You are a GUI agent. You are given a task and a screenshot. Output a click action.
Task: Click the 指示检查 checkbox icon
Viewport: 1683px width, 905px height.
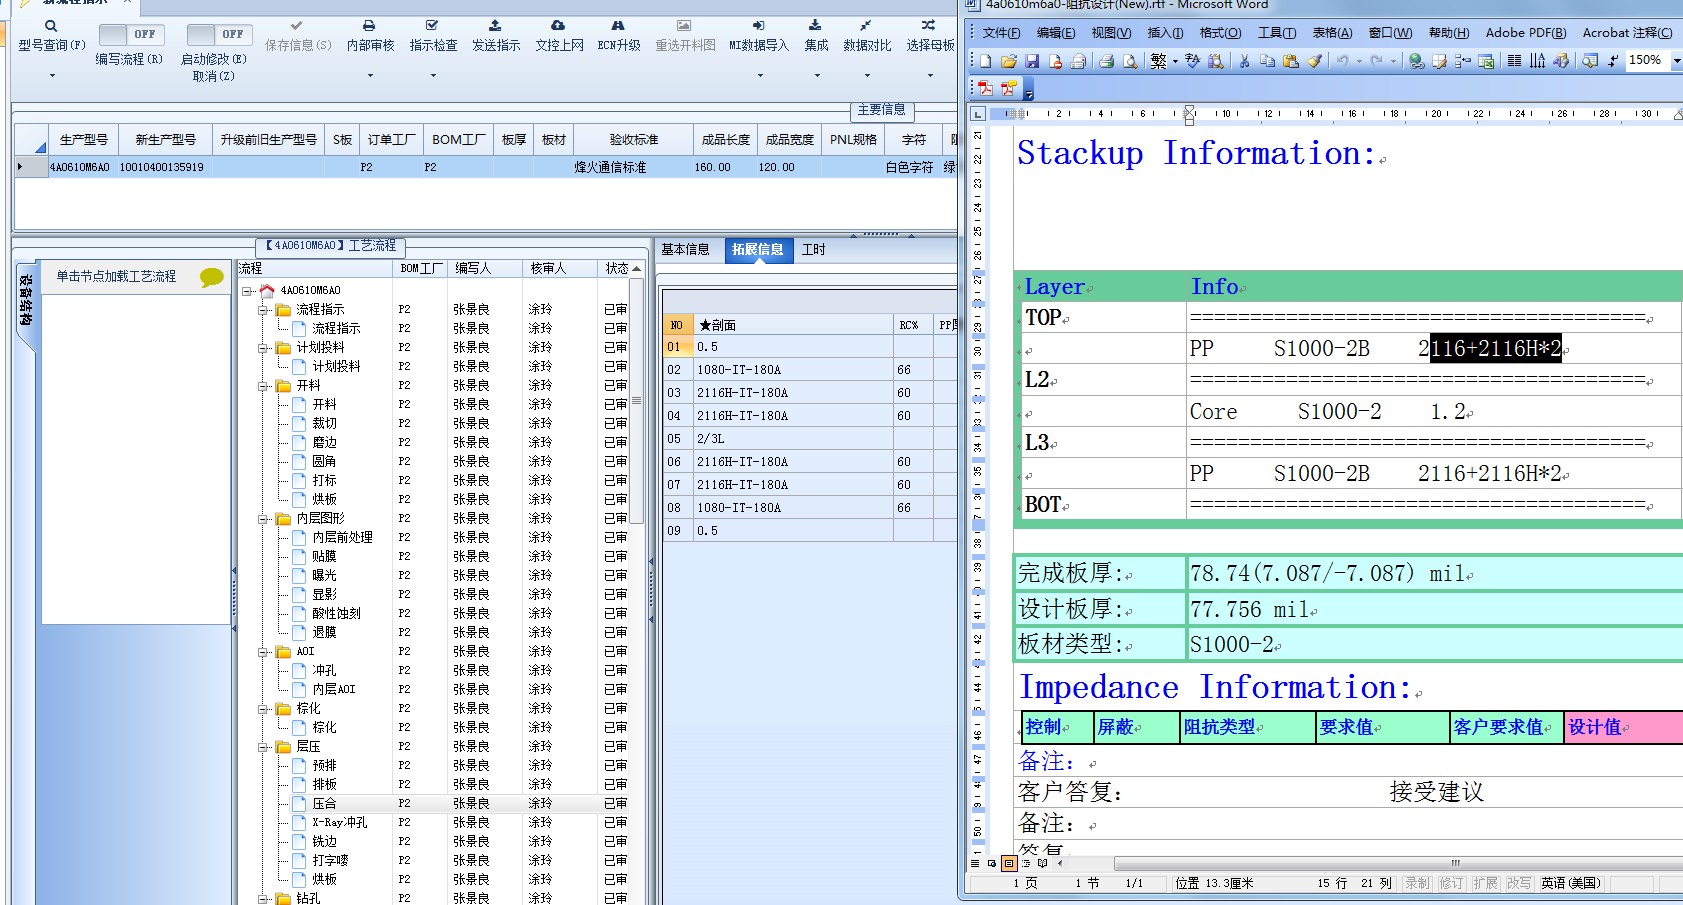click(432, 25)
